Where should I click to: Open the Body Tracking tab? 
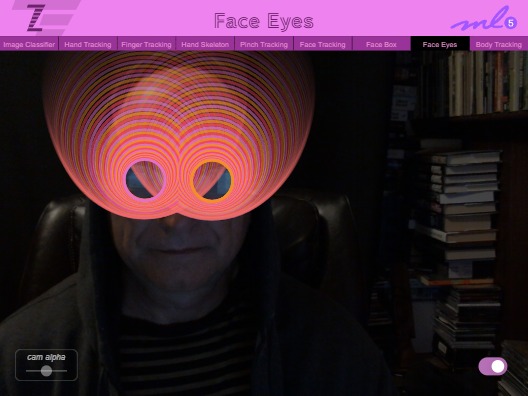499,44
